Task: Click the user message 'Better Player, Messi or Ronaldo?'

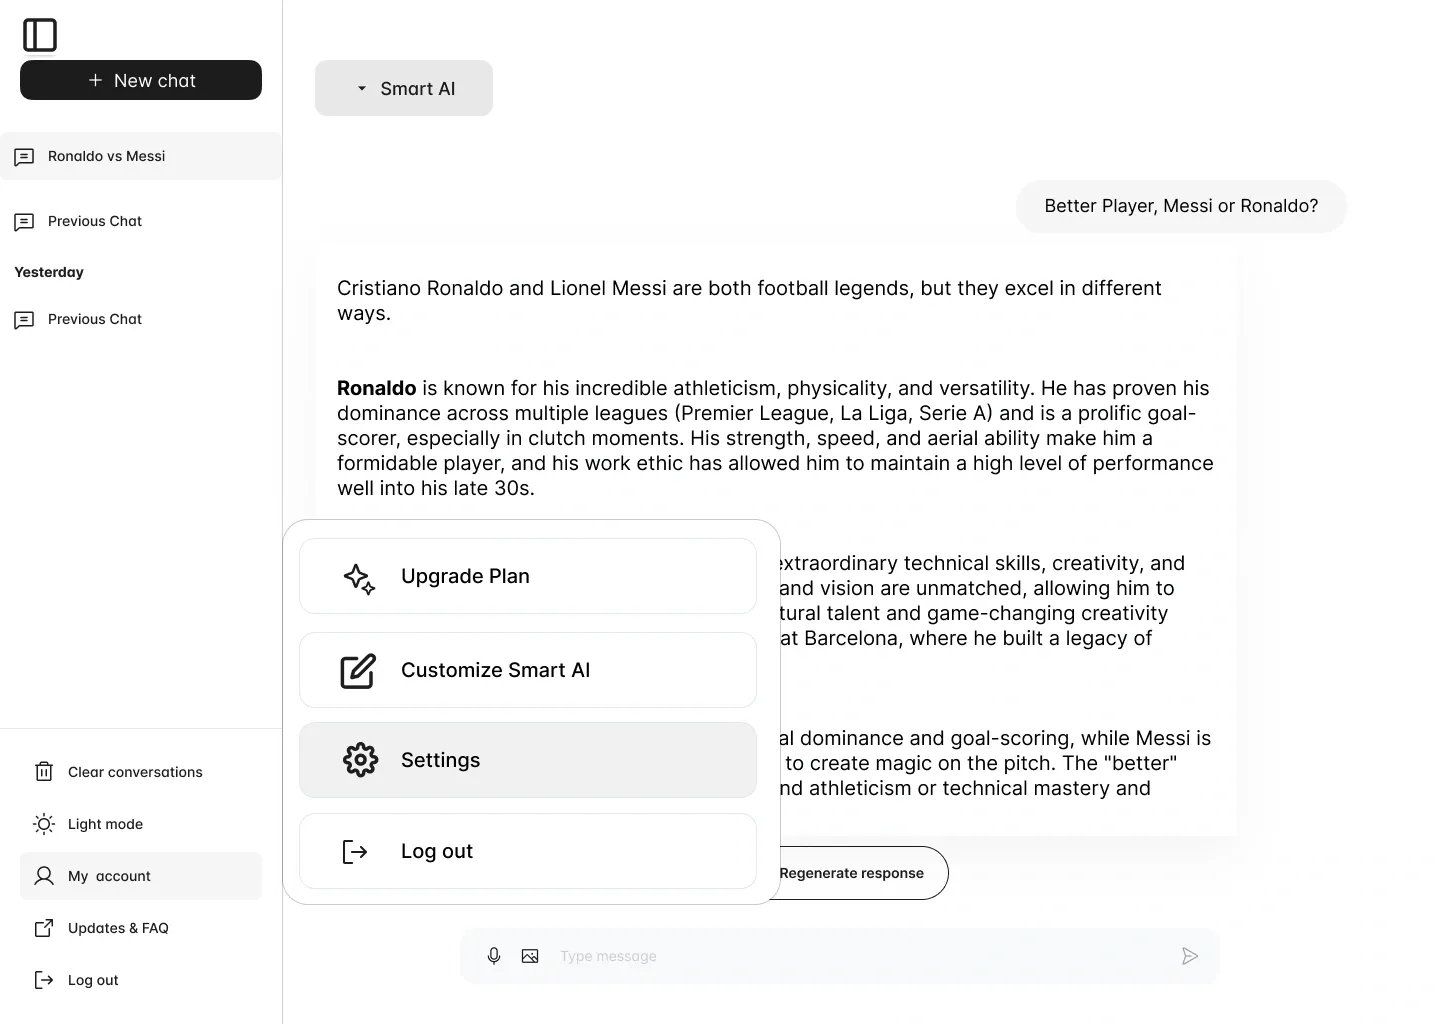Action: (1181, 206)
